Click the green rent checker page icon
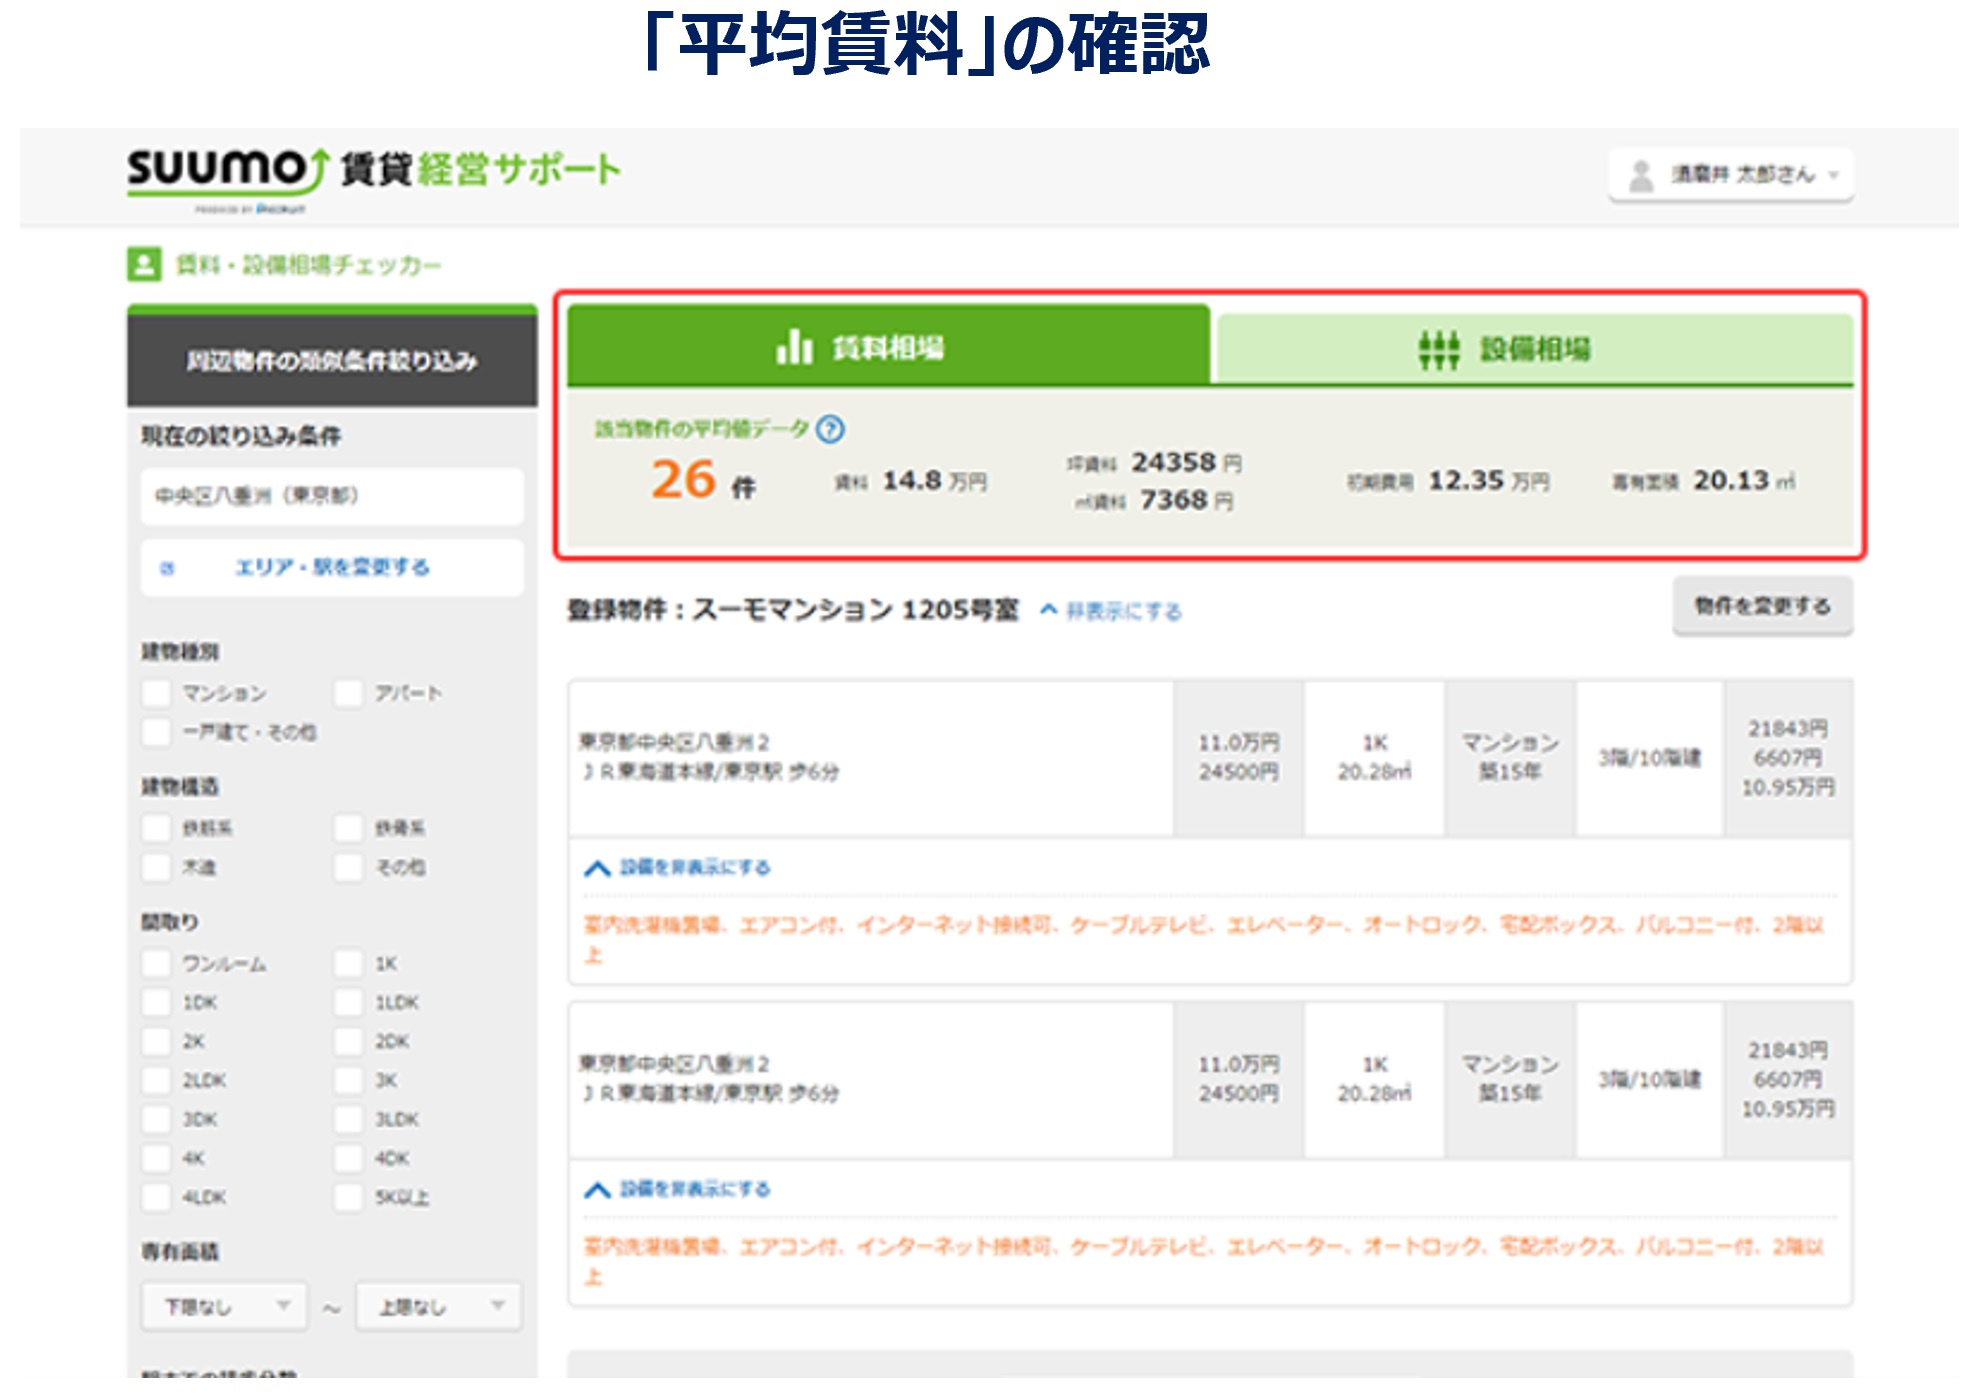This screenshot has height=1399, width=1972. (144, 265)
